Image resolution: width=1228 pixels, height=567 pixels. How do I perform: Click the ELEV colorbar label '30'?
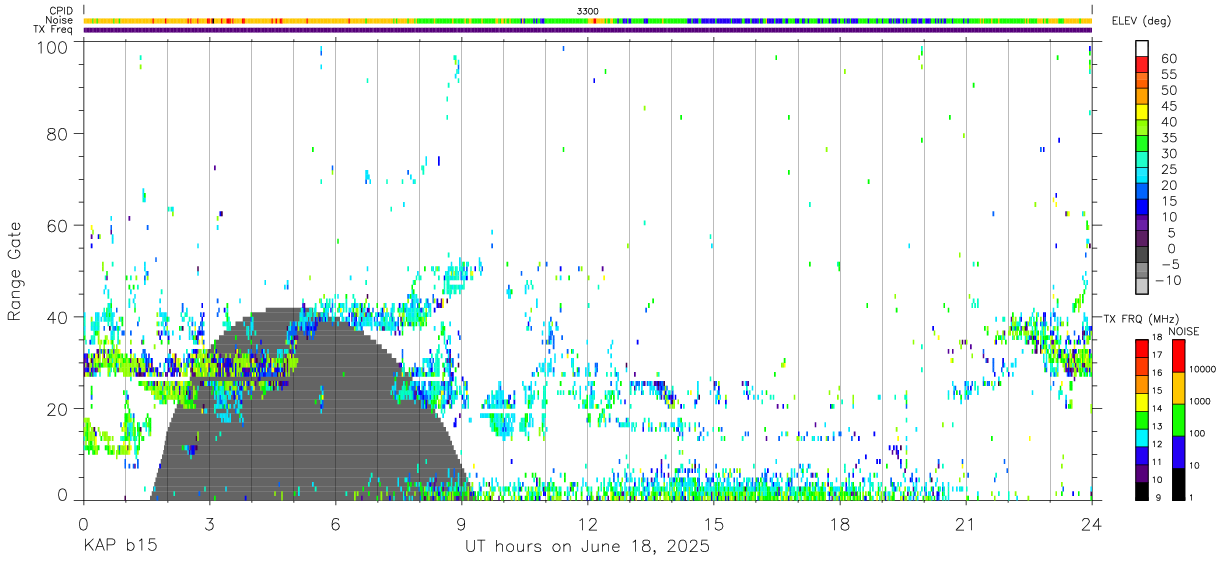[1168, 154]
